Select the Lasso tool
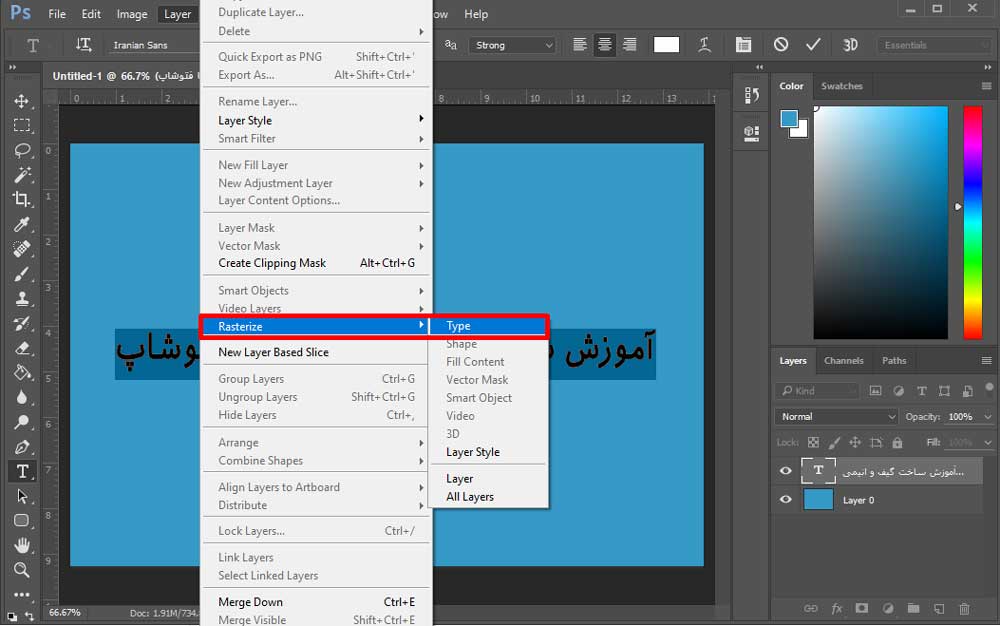 point(22,150)
